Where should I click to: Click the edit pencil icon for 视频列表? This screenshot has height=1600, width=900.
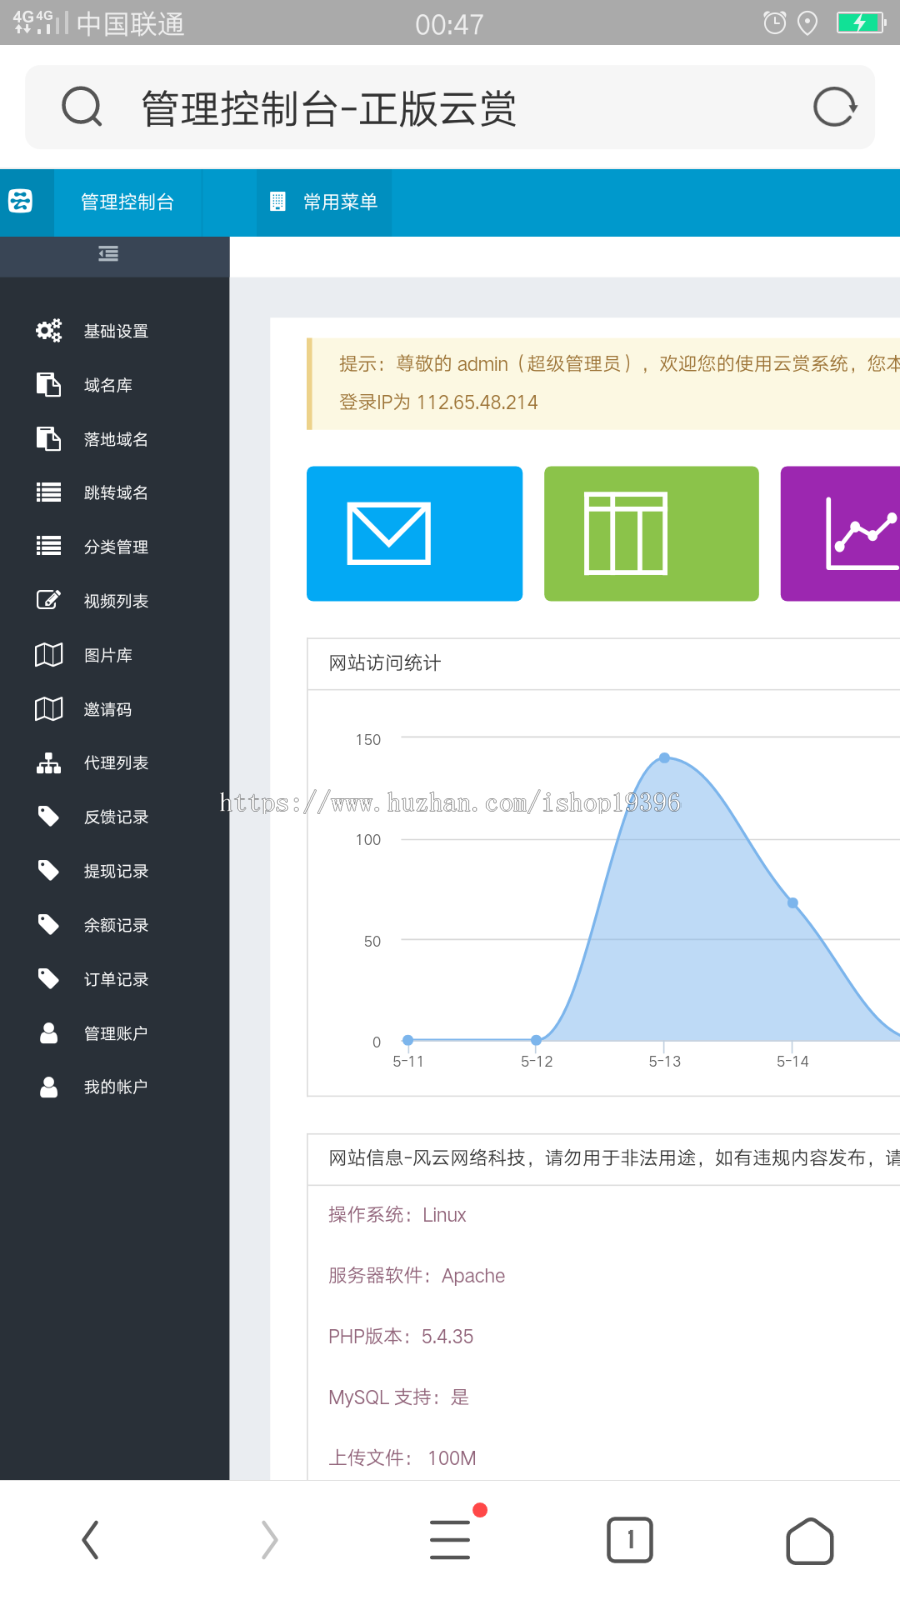[x=49, y=600]
